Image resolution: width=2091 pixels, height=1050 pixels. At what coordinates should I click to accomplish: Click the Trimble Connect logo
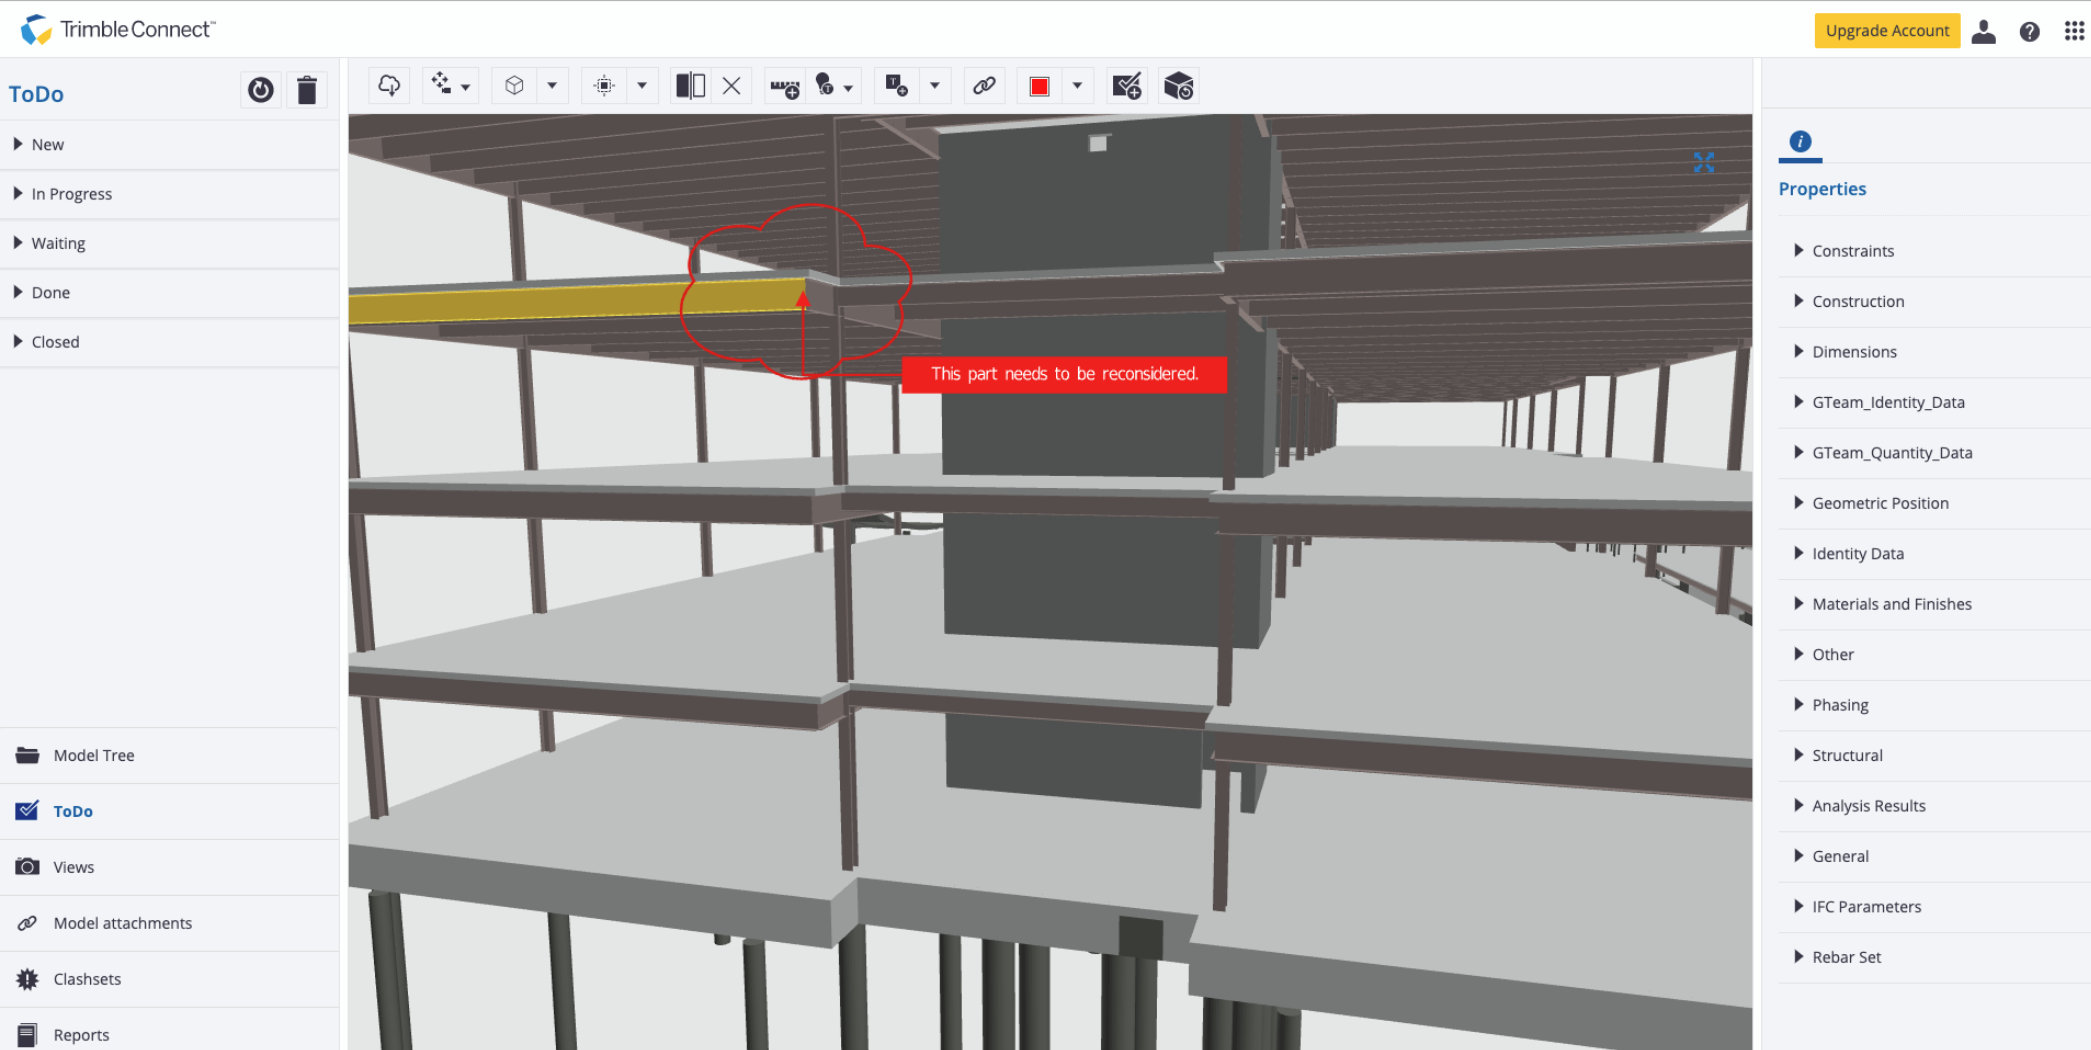(117, 30)
